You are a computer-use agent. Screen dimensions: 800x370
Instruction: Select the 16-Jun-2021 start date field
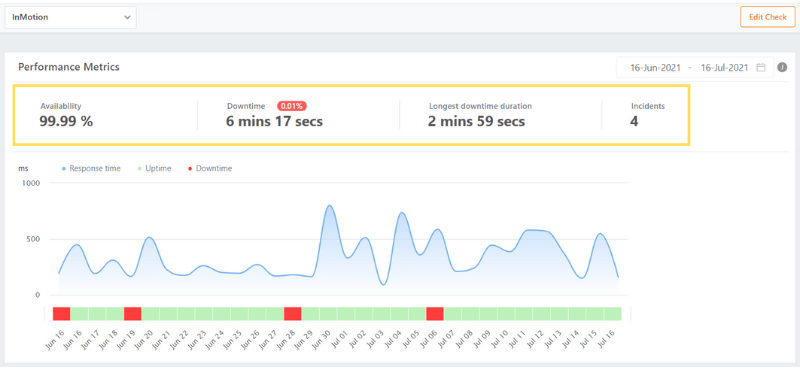pyautogui.click(x=655, y=67)
